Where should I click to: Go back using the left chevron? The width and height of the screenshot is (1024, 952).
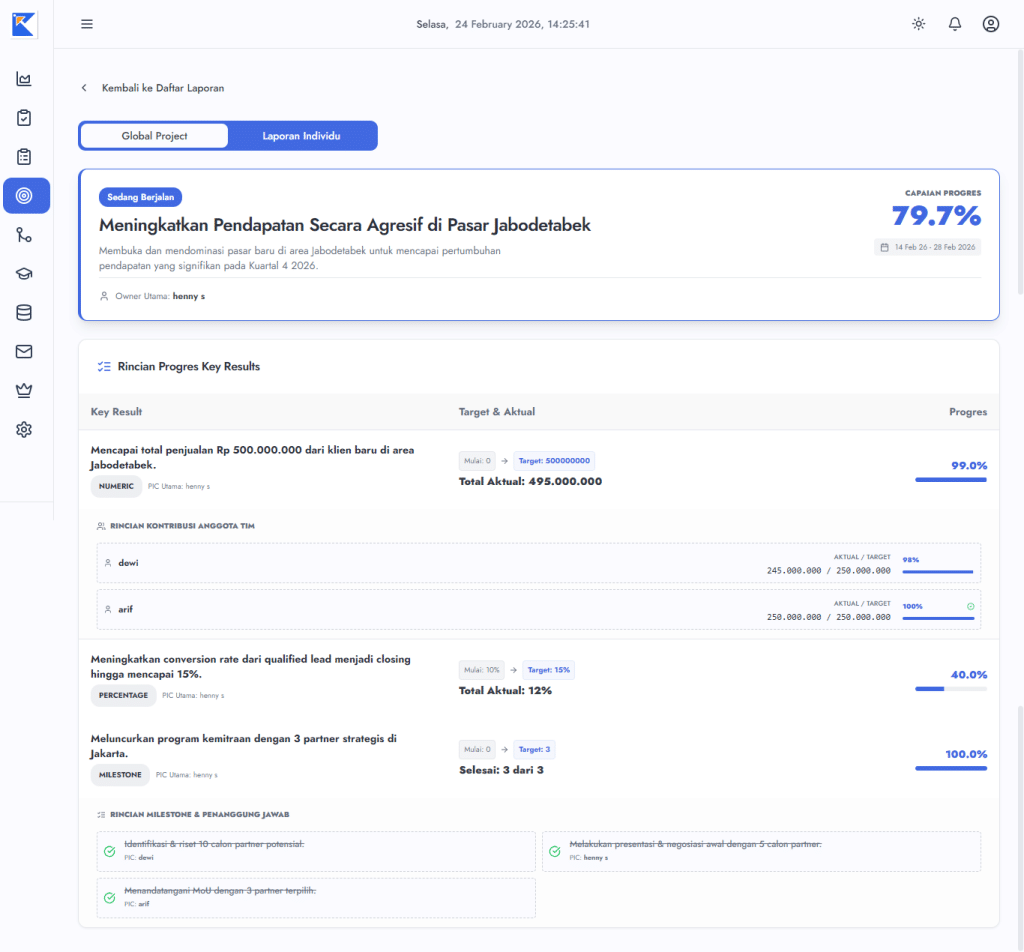coord(84,87)
